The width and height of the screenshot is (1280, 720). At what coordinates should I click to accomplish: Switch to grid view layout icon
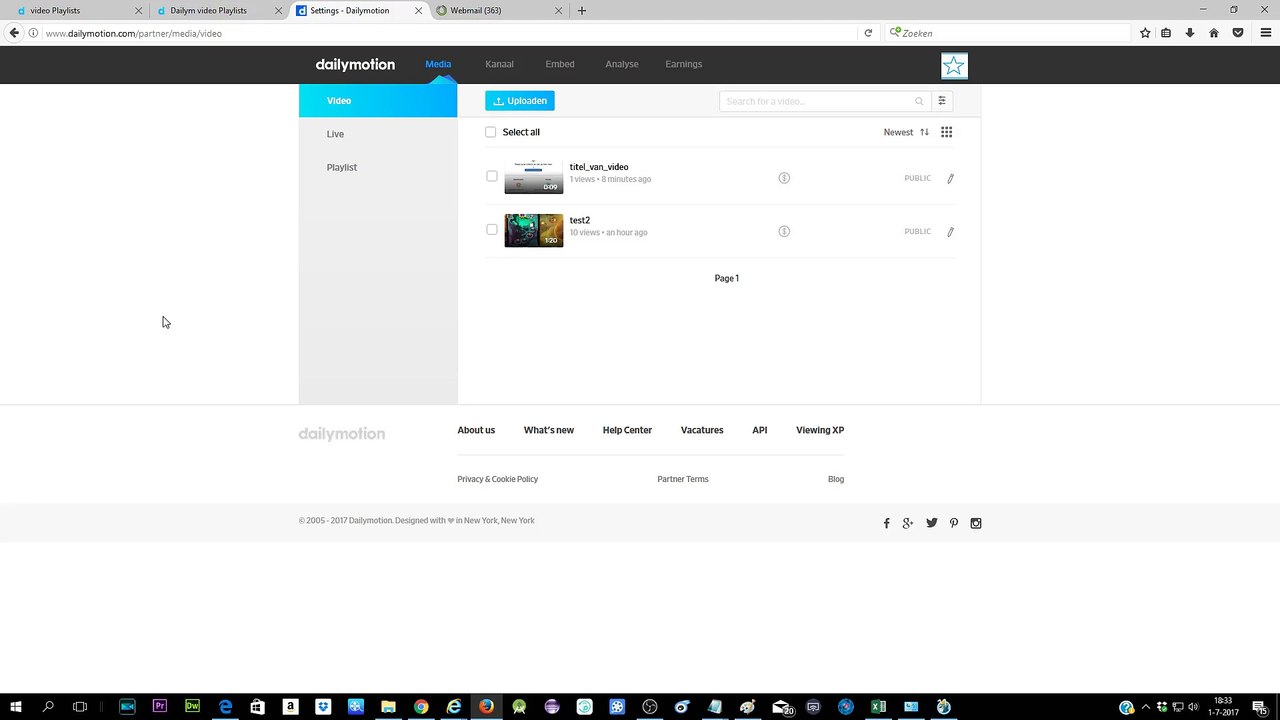click(946, 132)
